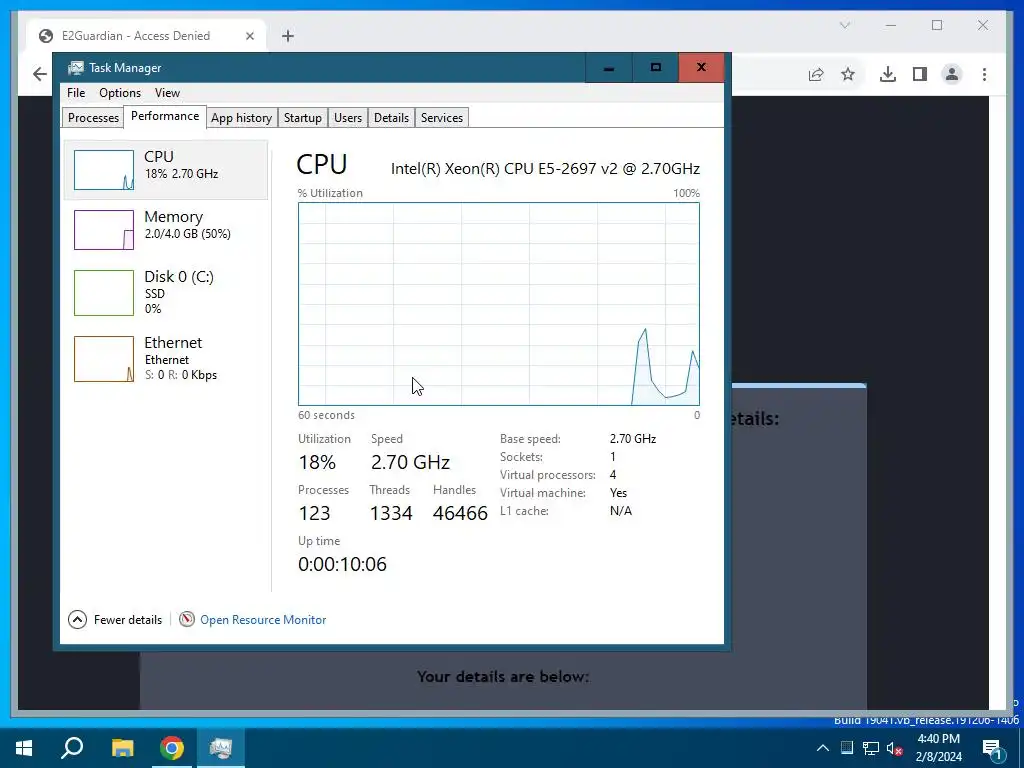Click the Chrome back arrow
This screenshot has width=1024, height=768.
coord(40,74)
